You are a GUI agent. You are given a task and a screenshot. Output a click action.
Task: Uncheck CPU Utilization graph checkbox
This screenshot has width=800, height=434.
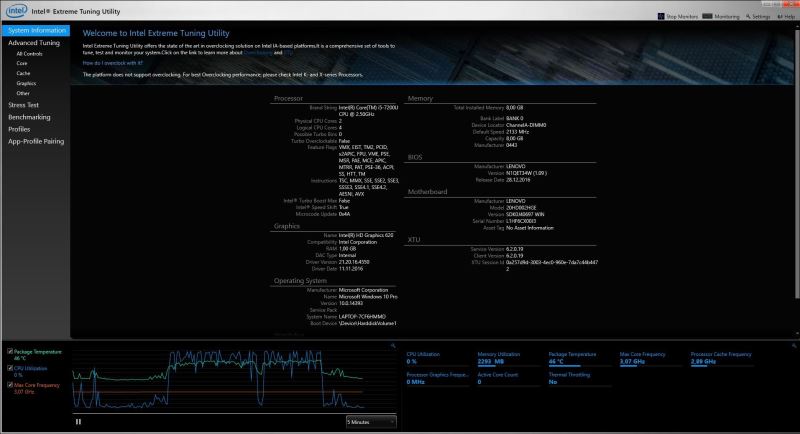tap(10, 368)
